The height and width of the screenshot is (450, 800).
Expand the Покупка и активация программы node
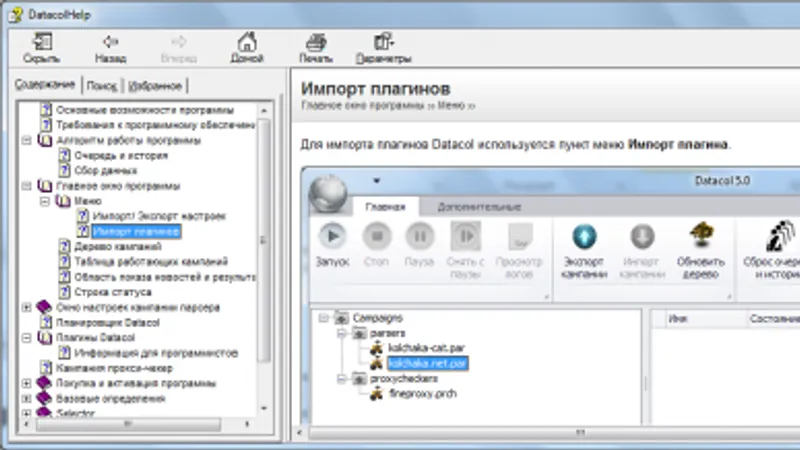(27, 383)
